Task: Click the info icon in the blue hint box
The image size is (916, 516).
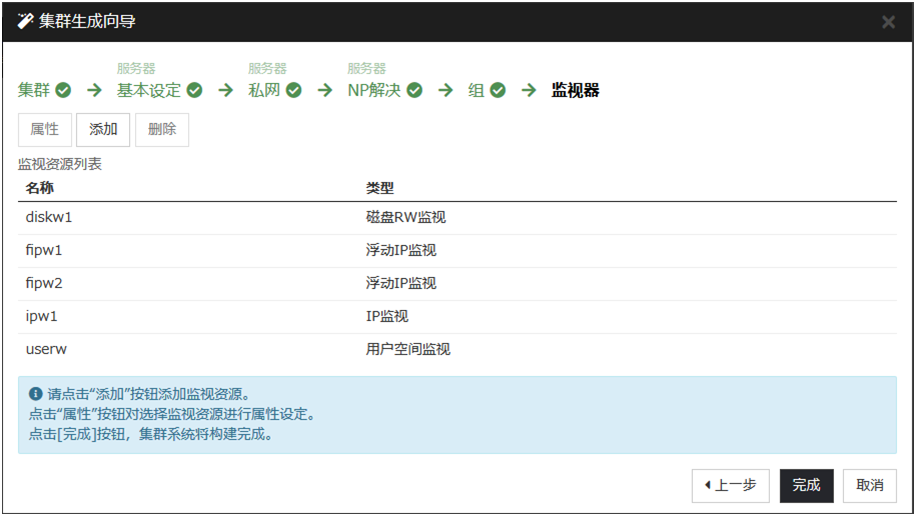Action: click(x=36, y=394)
